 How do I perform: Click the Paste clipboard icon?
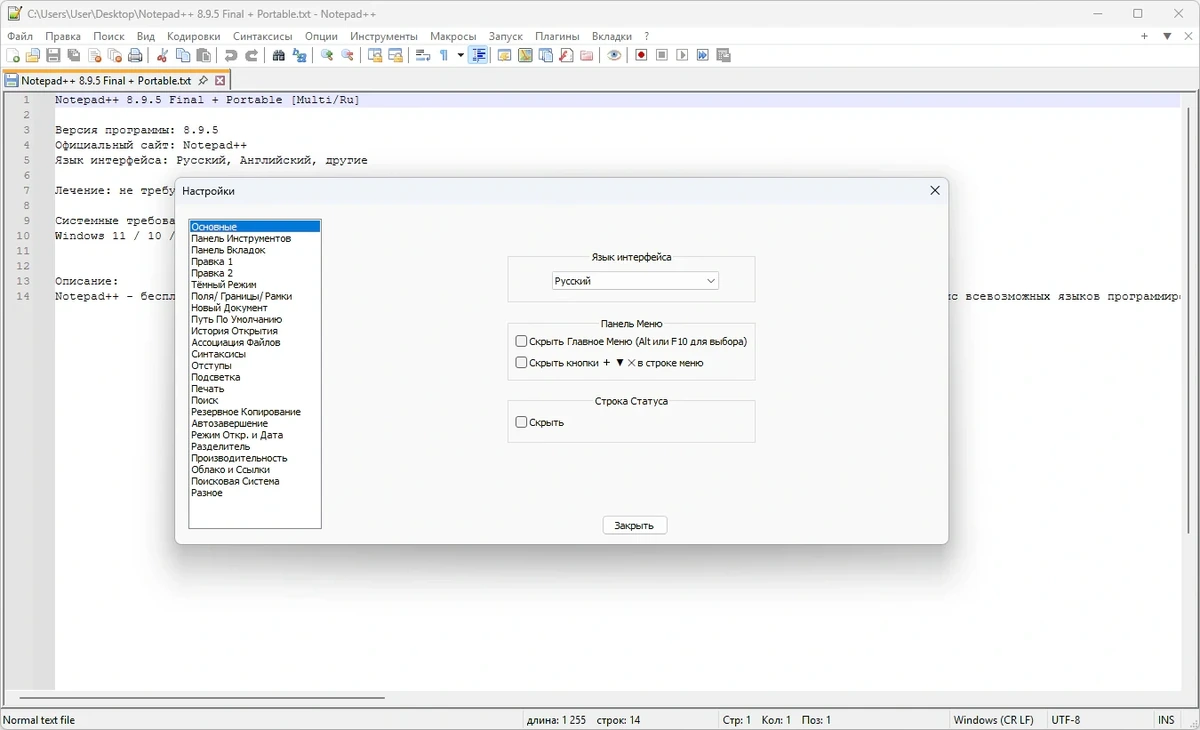pos(203,56)
